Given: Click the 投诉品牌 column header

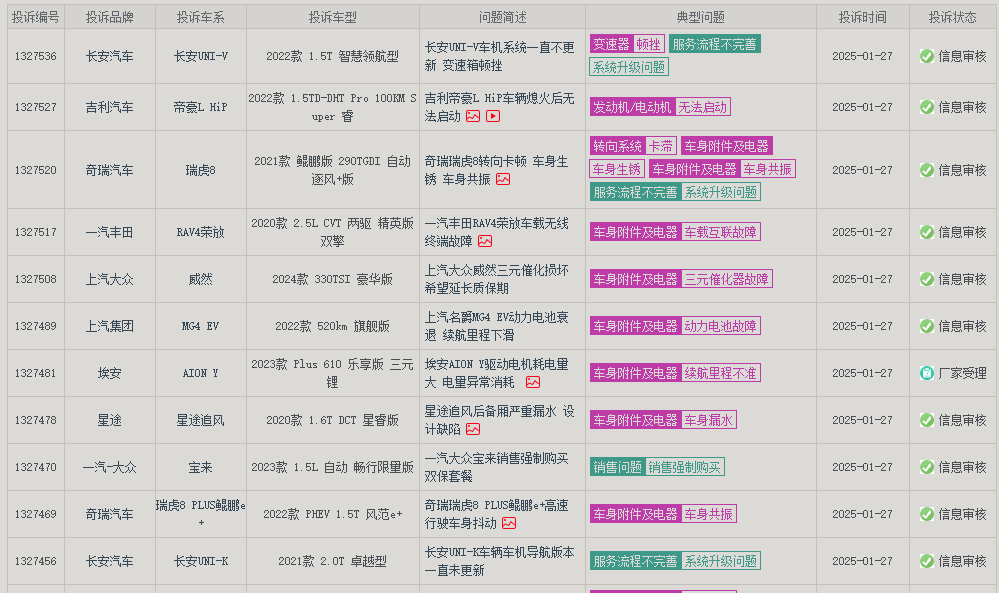Looking at the screenshot, I should coord(110,17).
